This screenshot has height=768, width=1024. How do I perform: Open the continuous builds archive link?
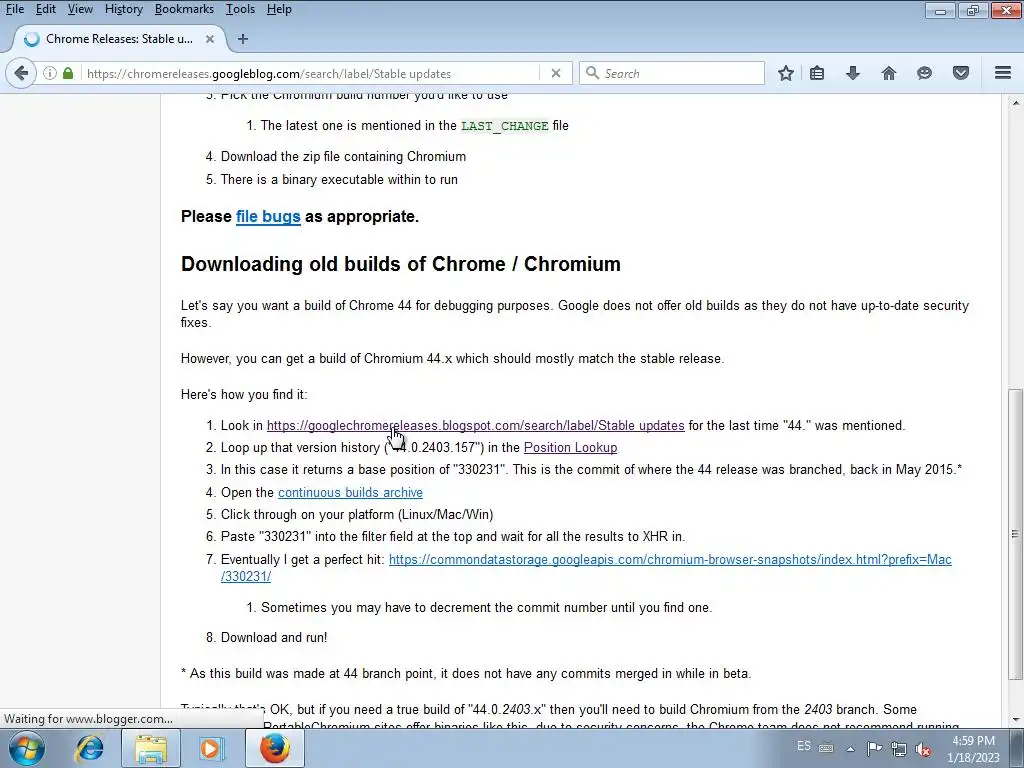[x=350, y=492]
